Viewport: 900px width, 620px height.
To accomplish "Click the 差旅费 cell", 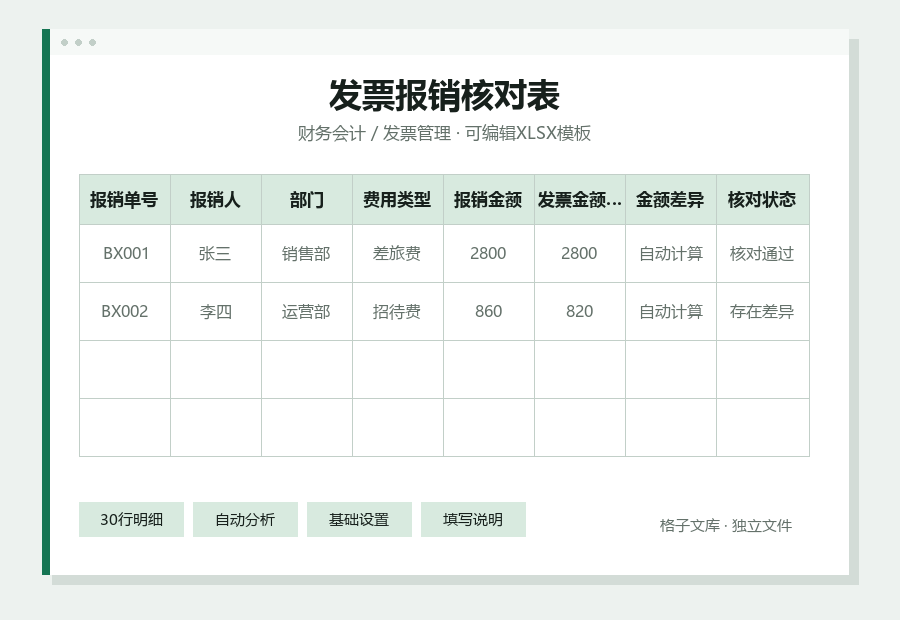I will [398, 253].
